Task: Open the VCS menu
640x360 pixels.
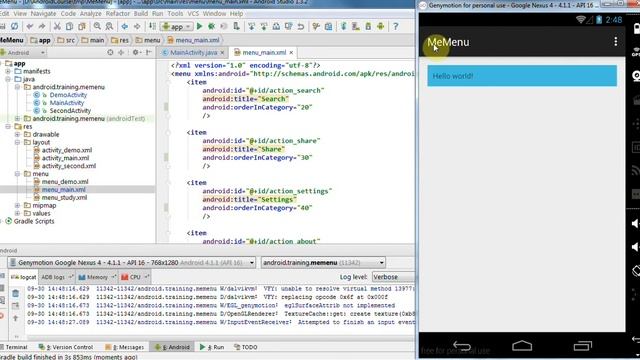Action: 193,13
